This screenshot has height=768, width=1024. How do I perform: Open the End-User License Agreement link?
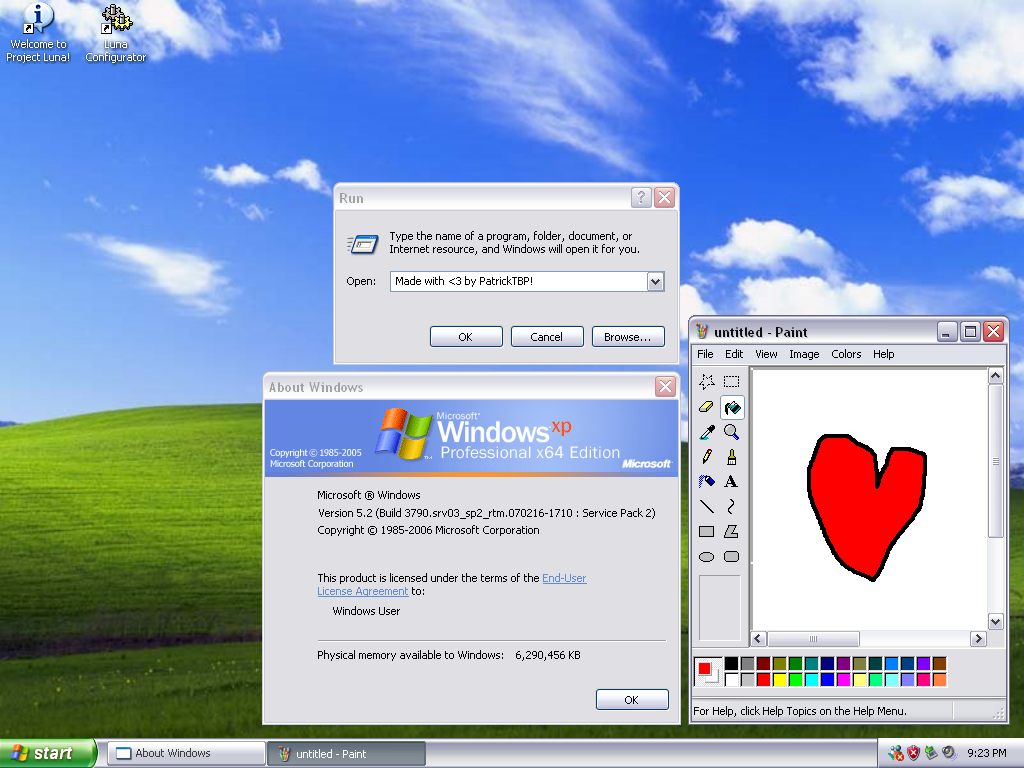(452, 584)
